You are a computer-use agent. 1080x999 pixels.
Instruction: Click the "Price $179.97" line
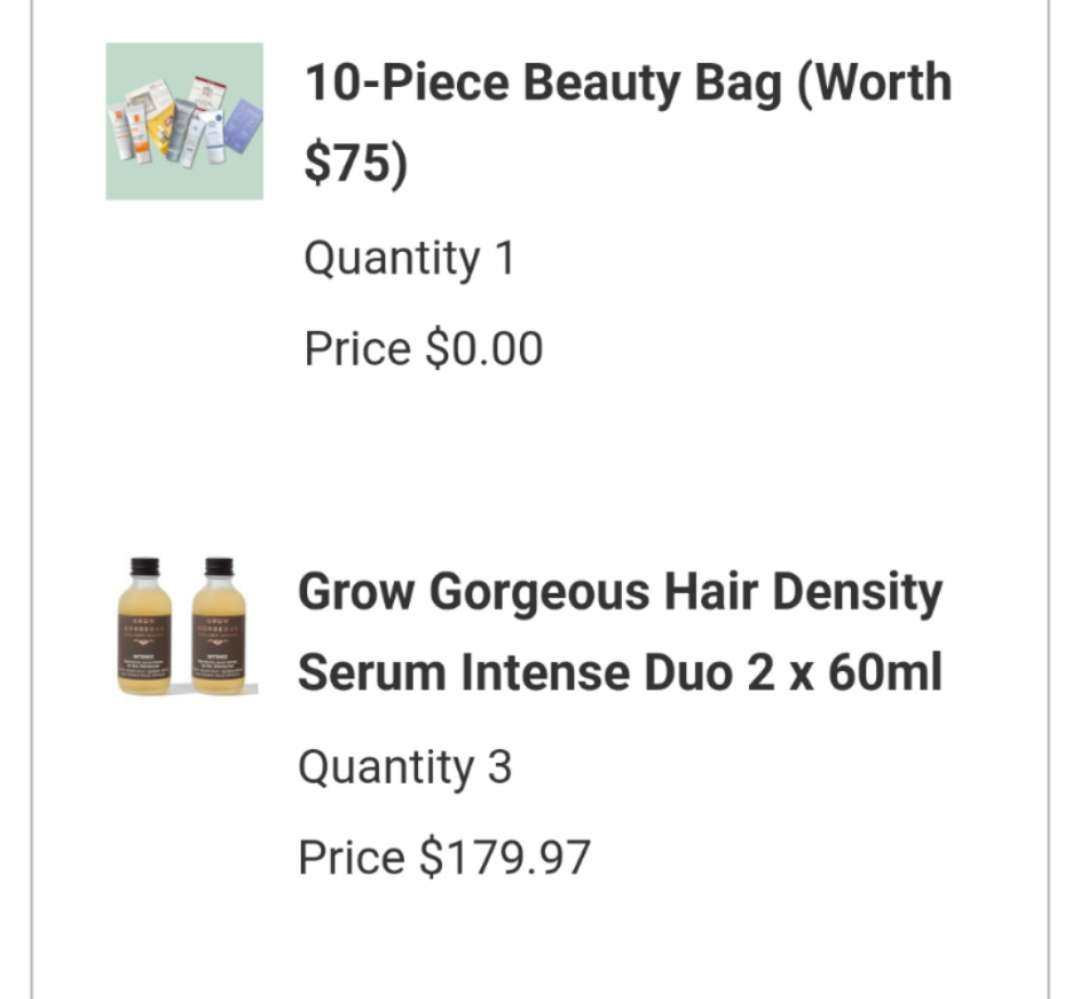coord(444,858)
